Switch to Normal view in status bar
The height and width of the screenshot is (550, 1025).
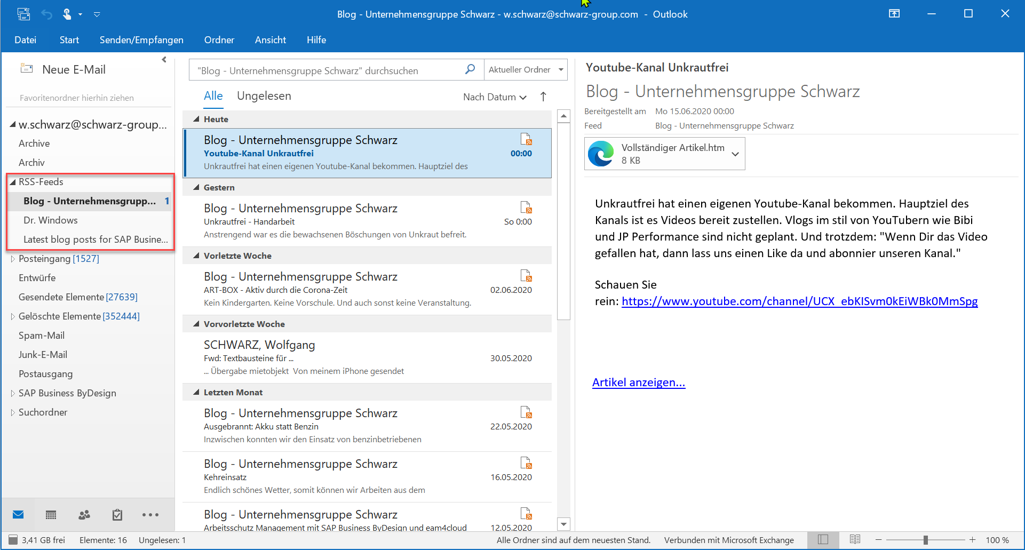823,540
